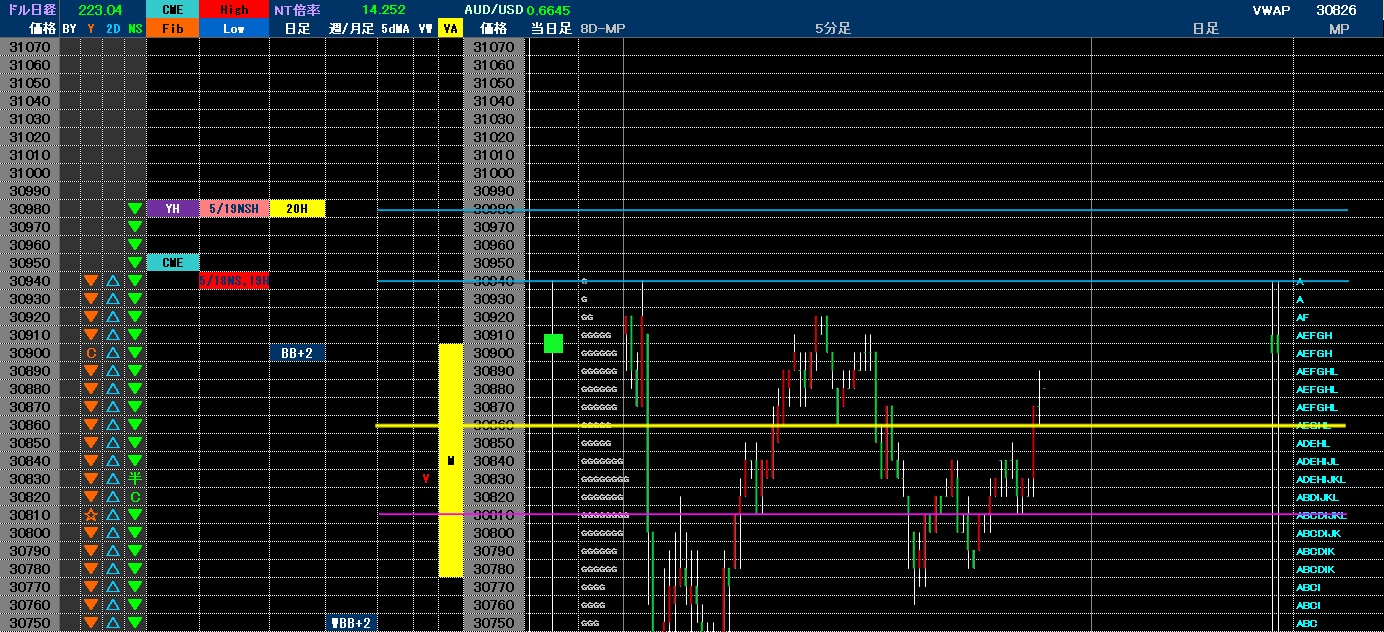The height and width of the screenshot is (632, 1384).
Task: Click the green down triangle in the 30790 row
Action: click(x=135, y=551)
